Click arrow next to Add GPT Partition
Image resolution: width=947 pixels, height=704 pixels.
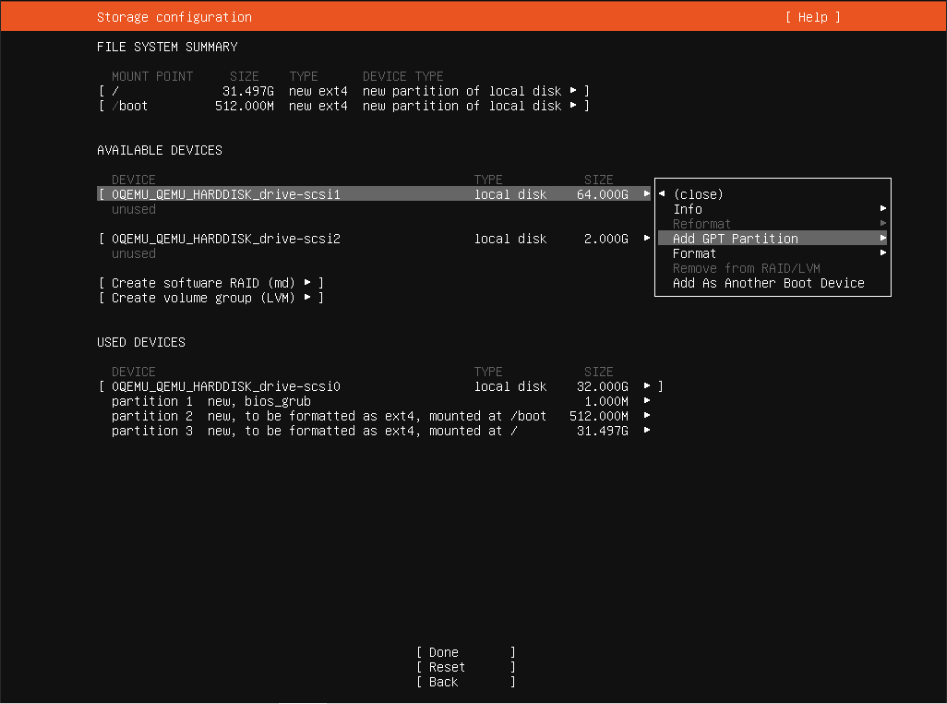(883, 239)
